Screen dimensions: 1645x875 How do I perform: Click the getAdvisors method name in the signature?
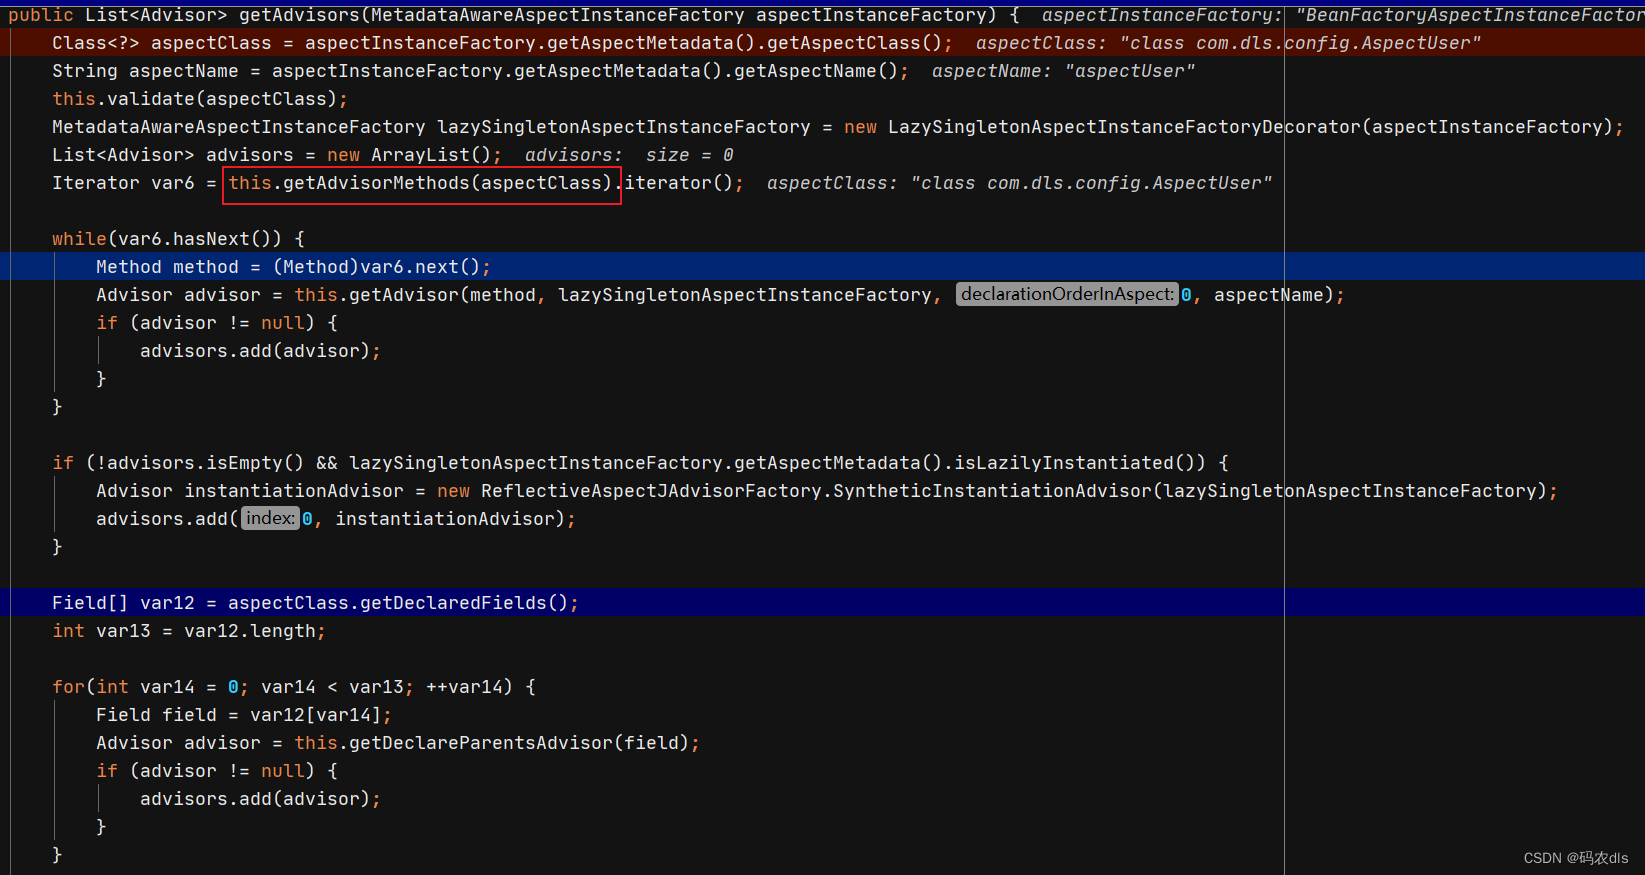pos(299,15)
